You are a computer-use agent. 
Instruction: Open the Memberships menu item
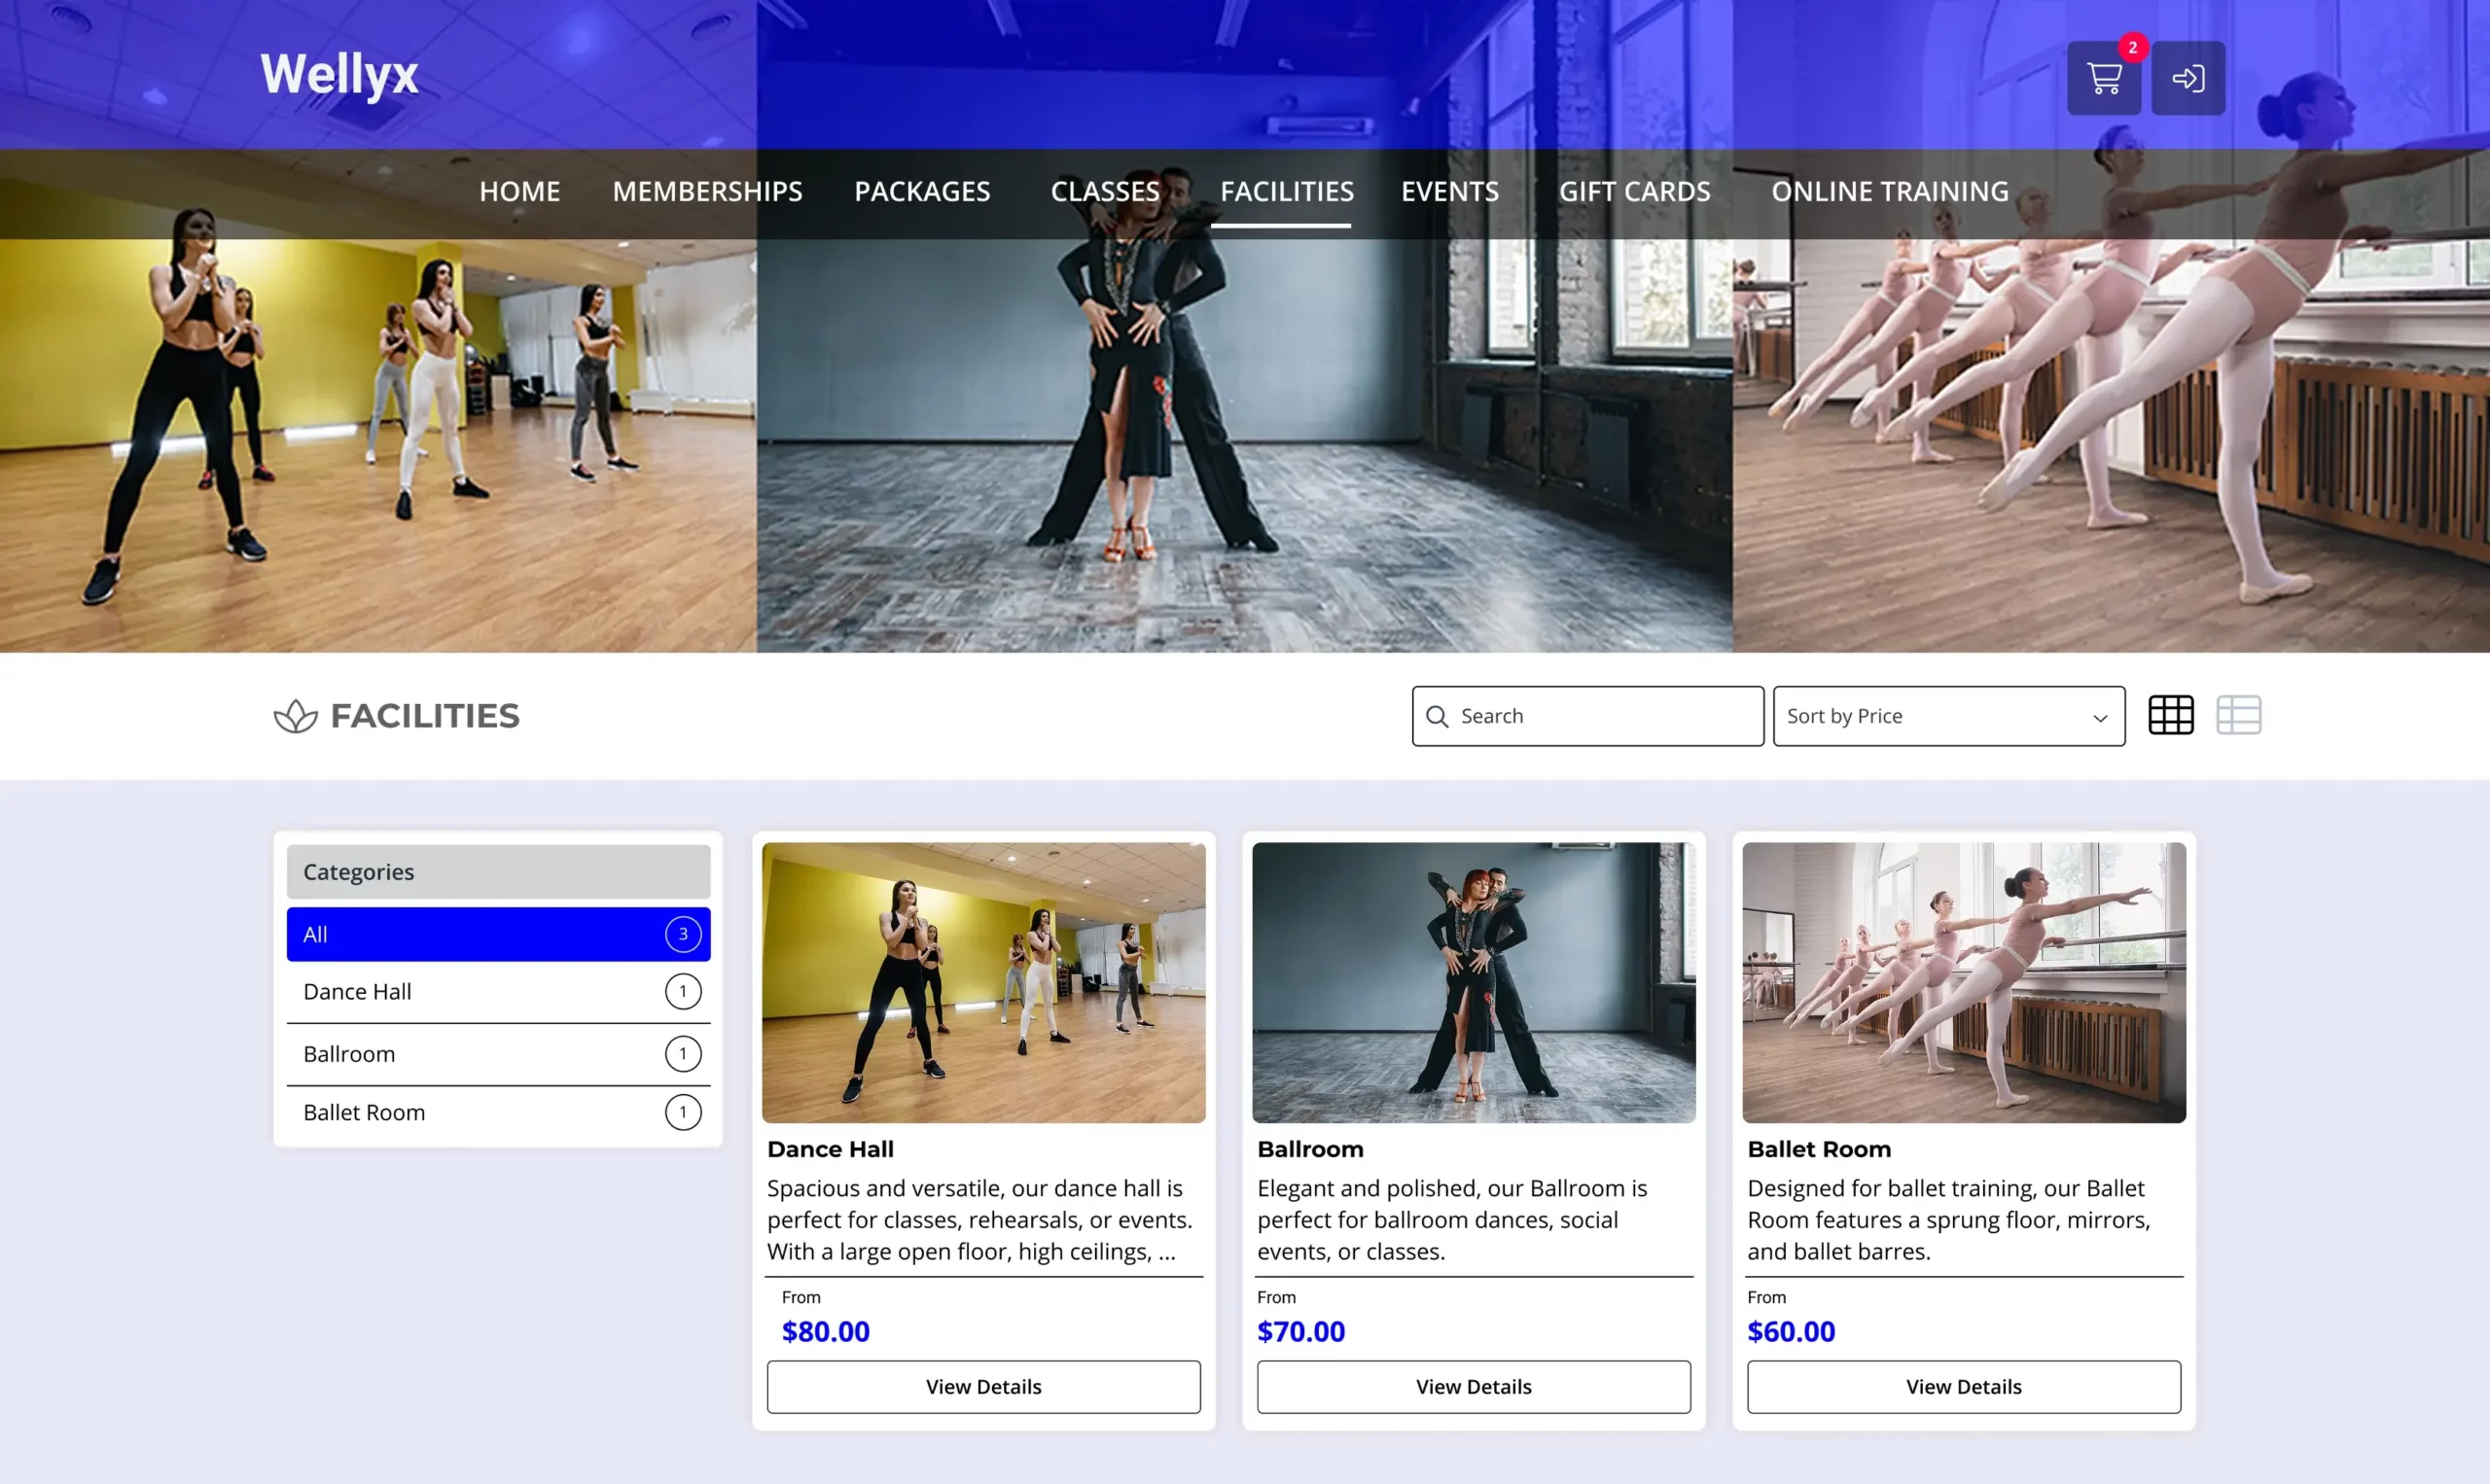pos(707,191)
